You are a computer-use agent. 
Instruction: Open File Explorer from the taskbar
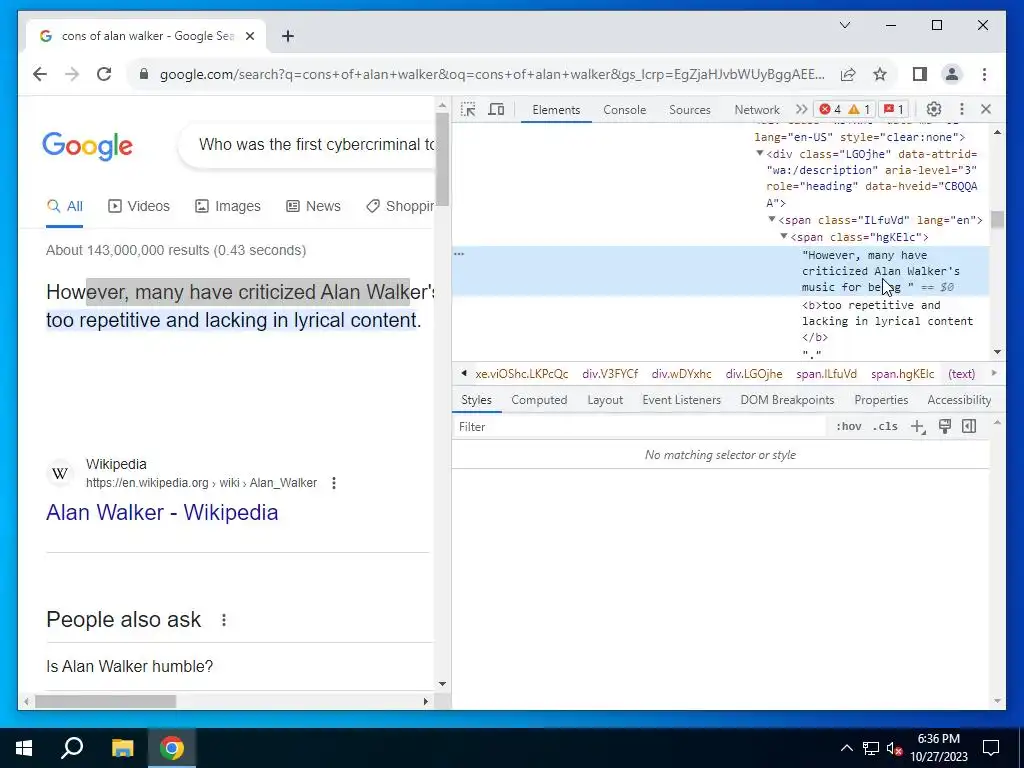122,748
